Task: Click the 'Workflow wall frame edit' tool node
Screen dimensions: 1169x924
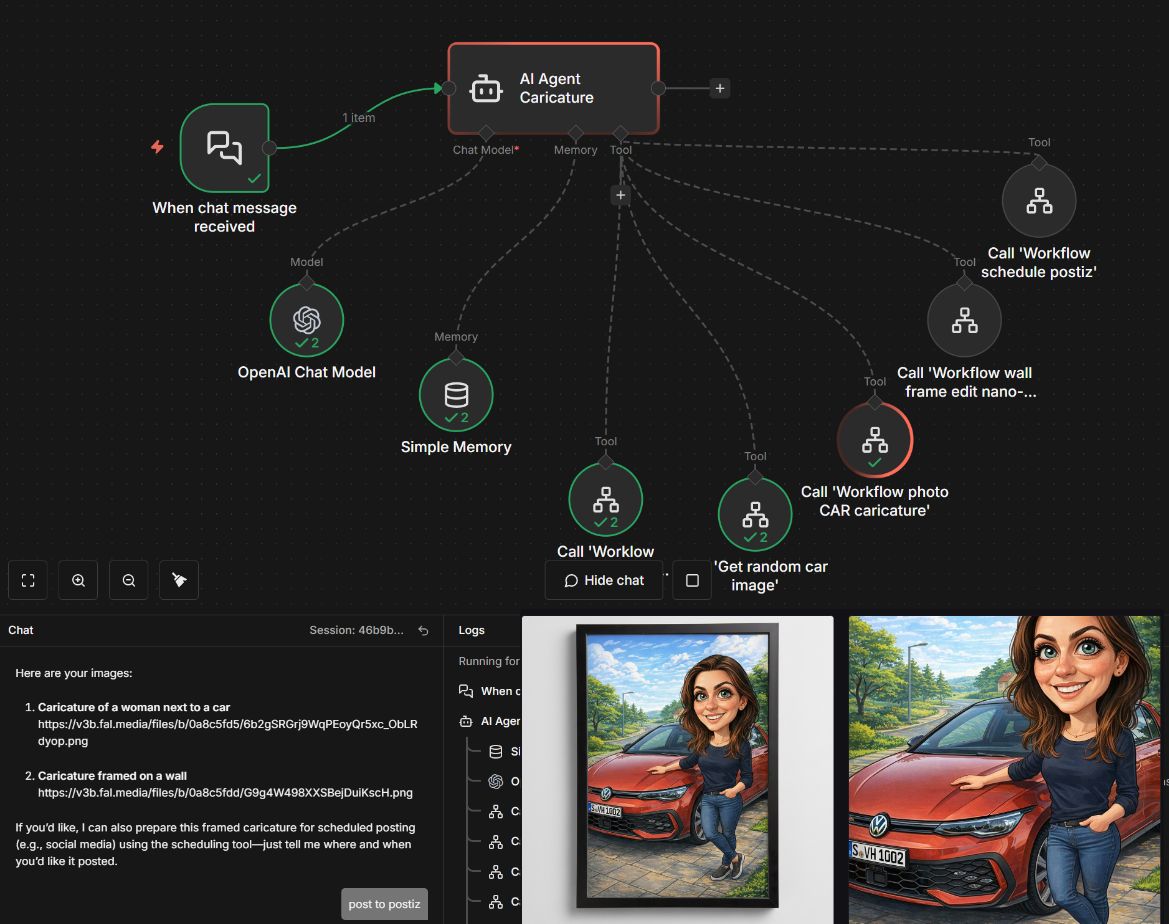Action: click(964, 321)
